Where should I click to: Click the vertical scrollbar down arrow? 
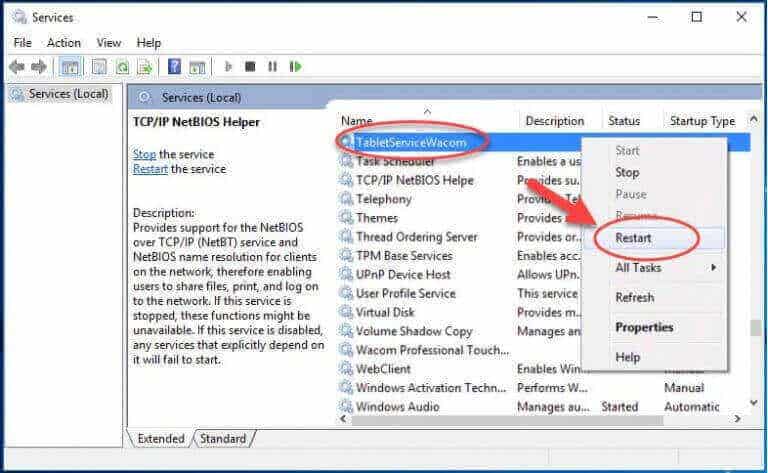click(x=754, y=402)
